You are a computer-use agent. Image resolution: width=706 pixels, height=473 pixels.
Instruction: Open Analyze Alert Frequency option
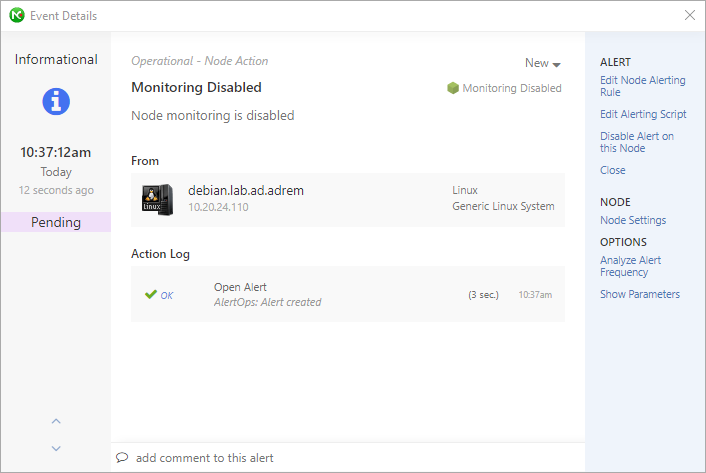pos(630,266)
